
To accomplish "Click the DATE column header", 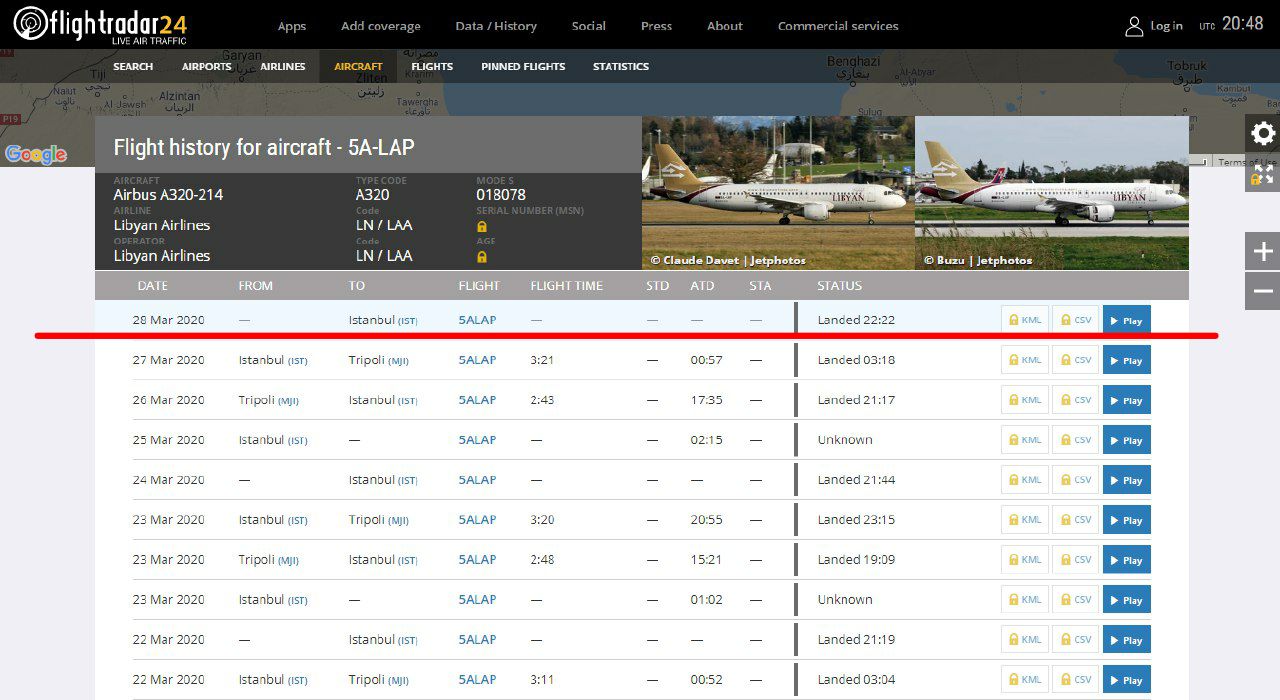I will point(152,286).
